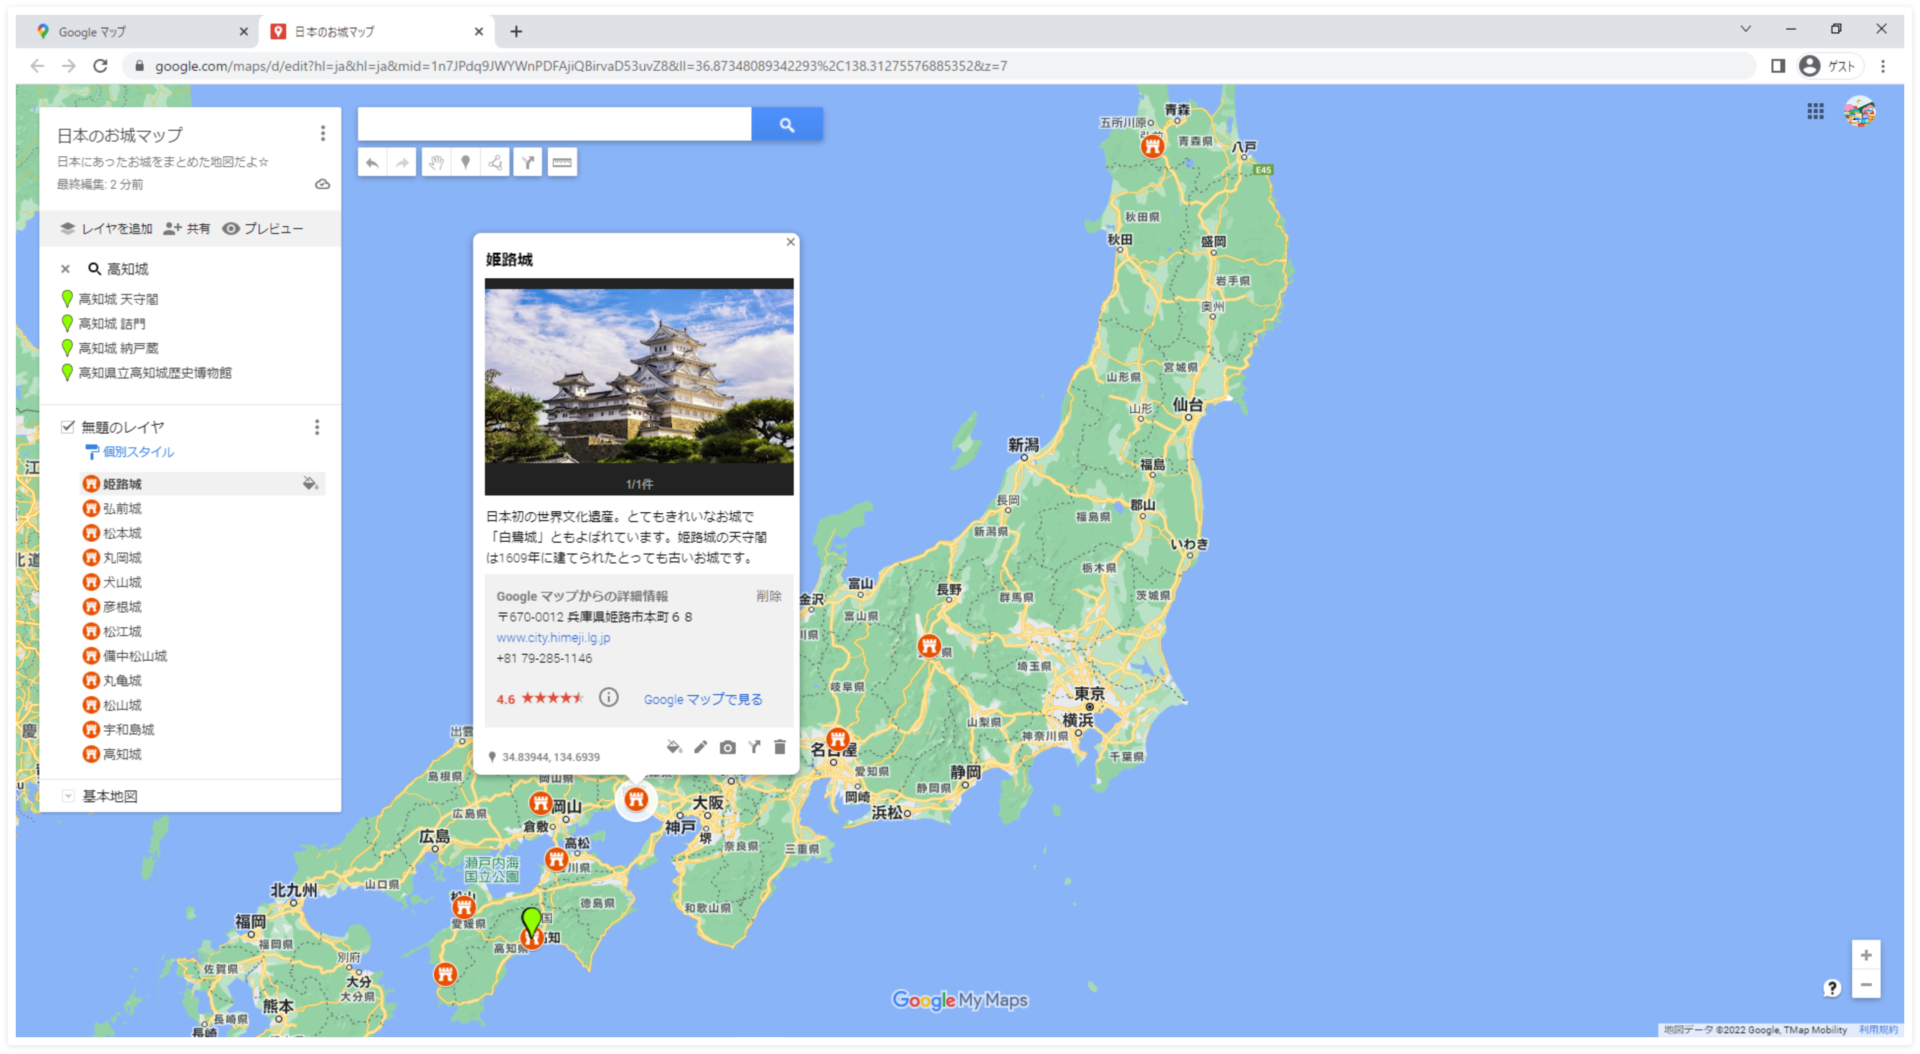Open the Google apps grid
The width and height of the screenshot is (1920, 1054).
click(1816, 112)
